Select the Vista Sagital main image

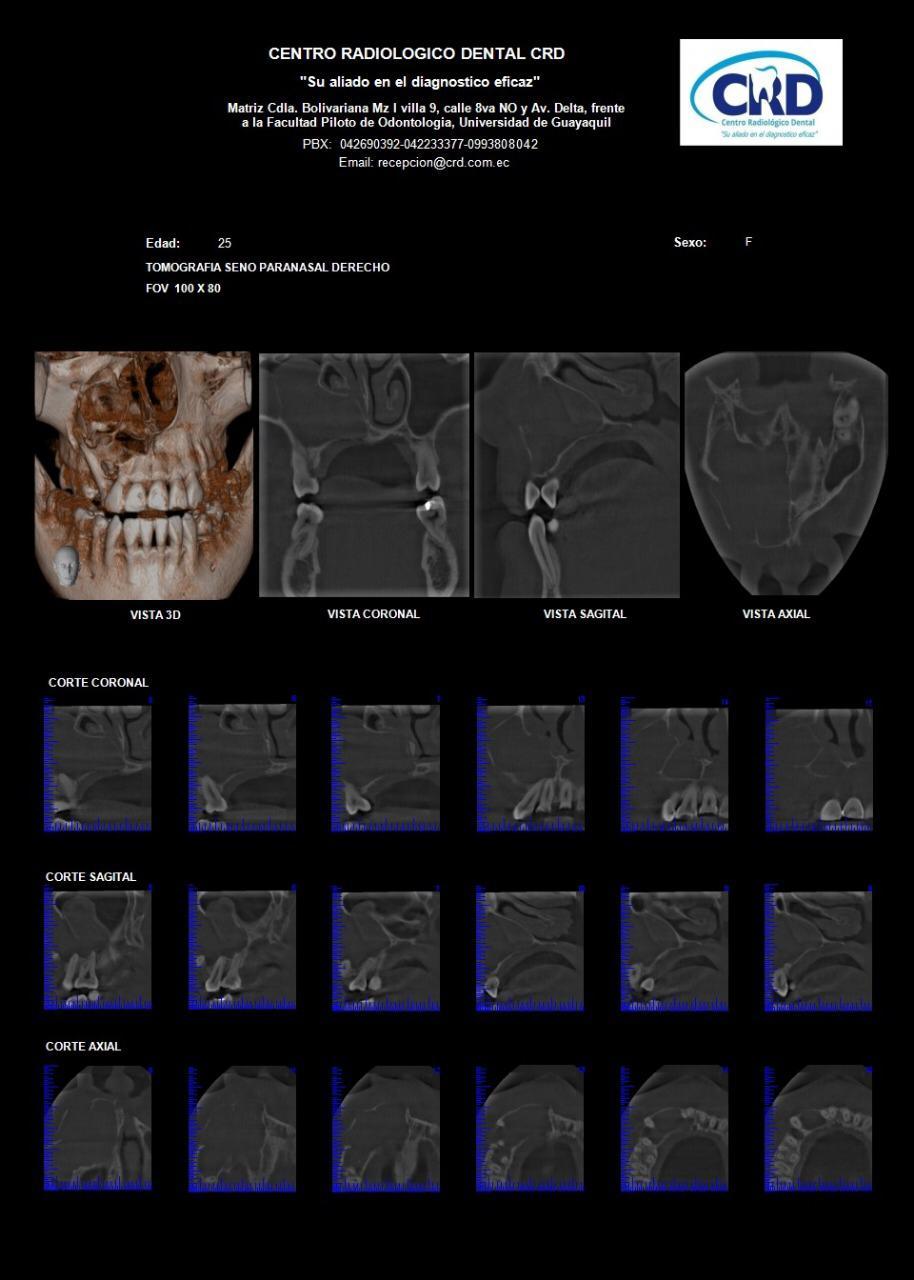click(x=577, y=475)
